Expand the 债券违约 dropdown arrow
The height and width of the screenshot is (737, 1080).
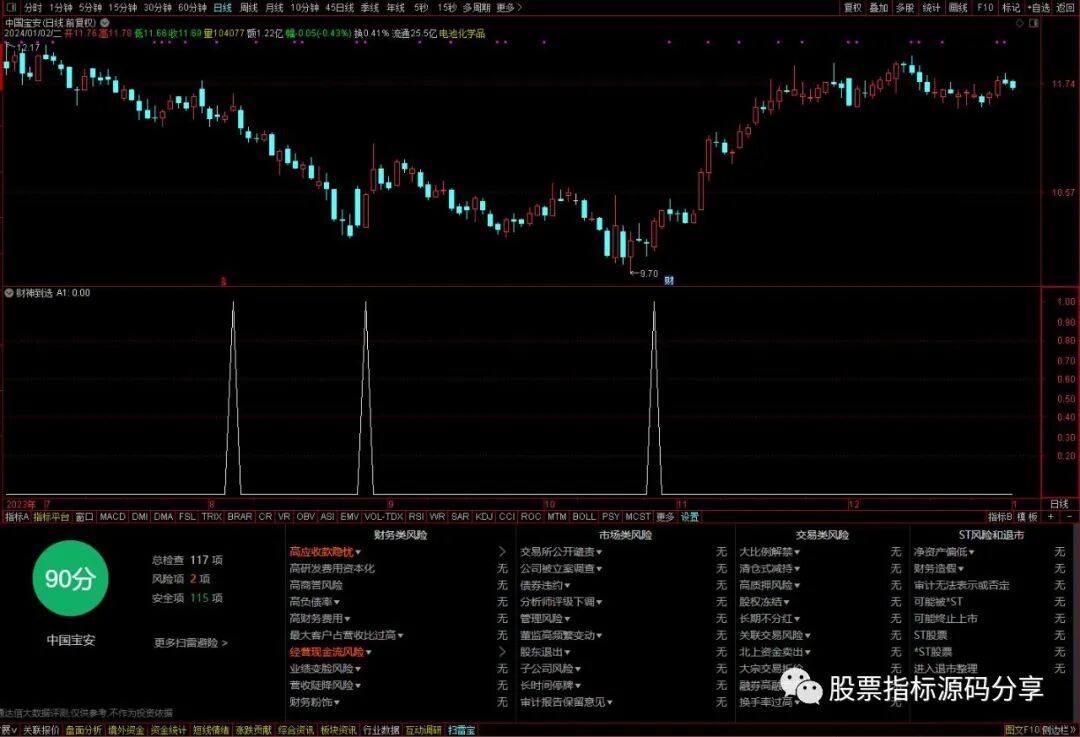click(x=567, y=585)
